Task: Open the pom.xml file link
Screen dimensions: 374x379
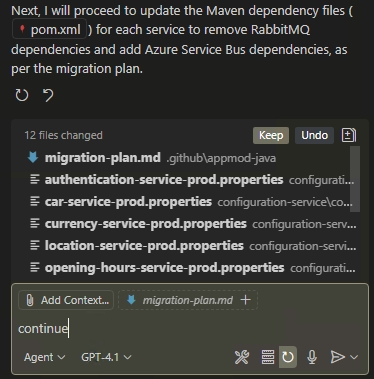Action: [x=50, y=30]
